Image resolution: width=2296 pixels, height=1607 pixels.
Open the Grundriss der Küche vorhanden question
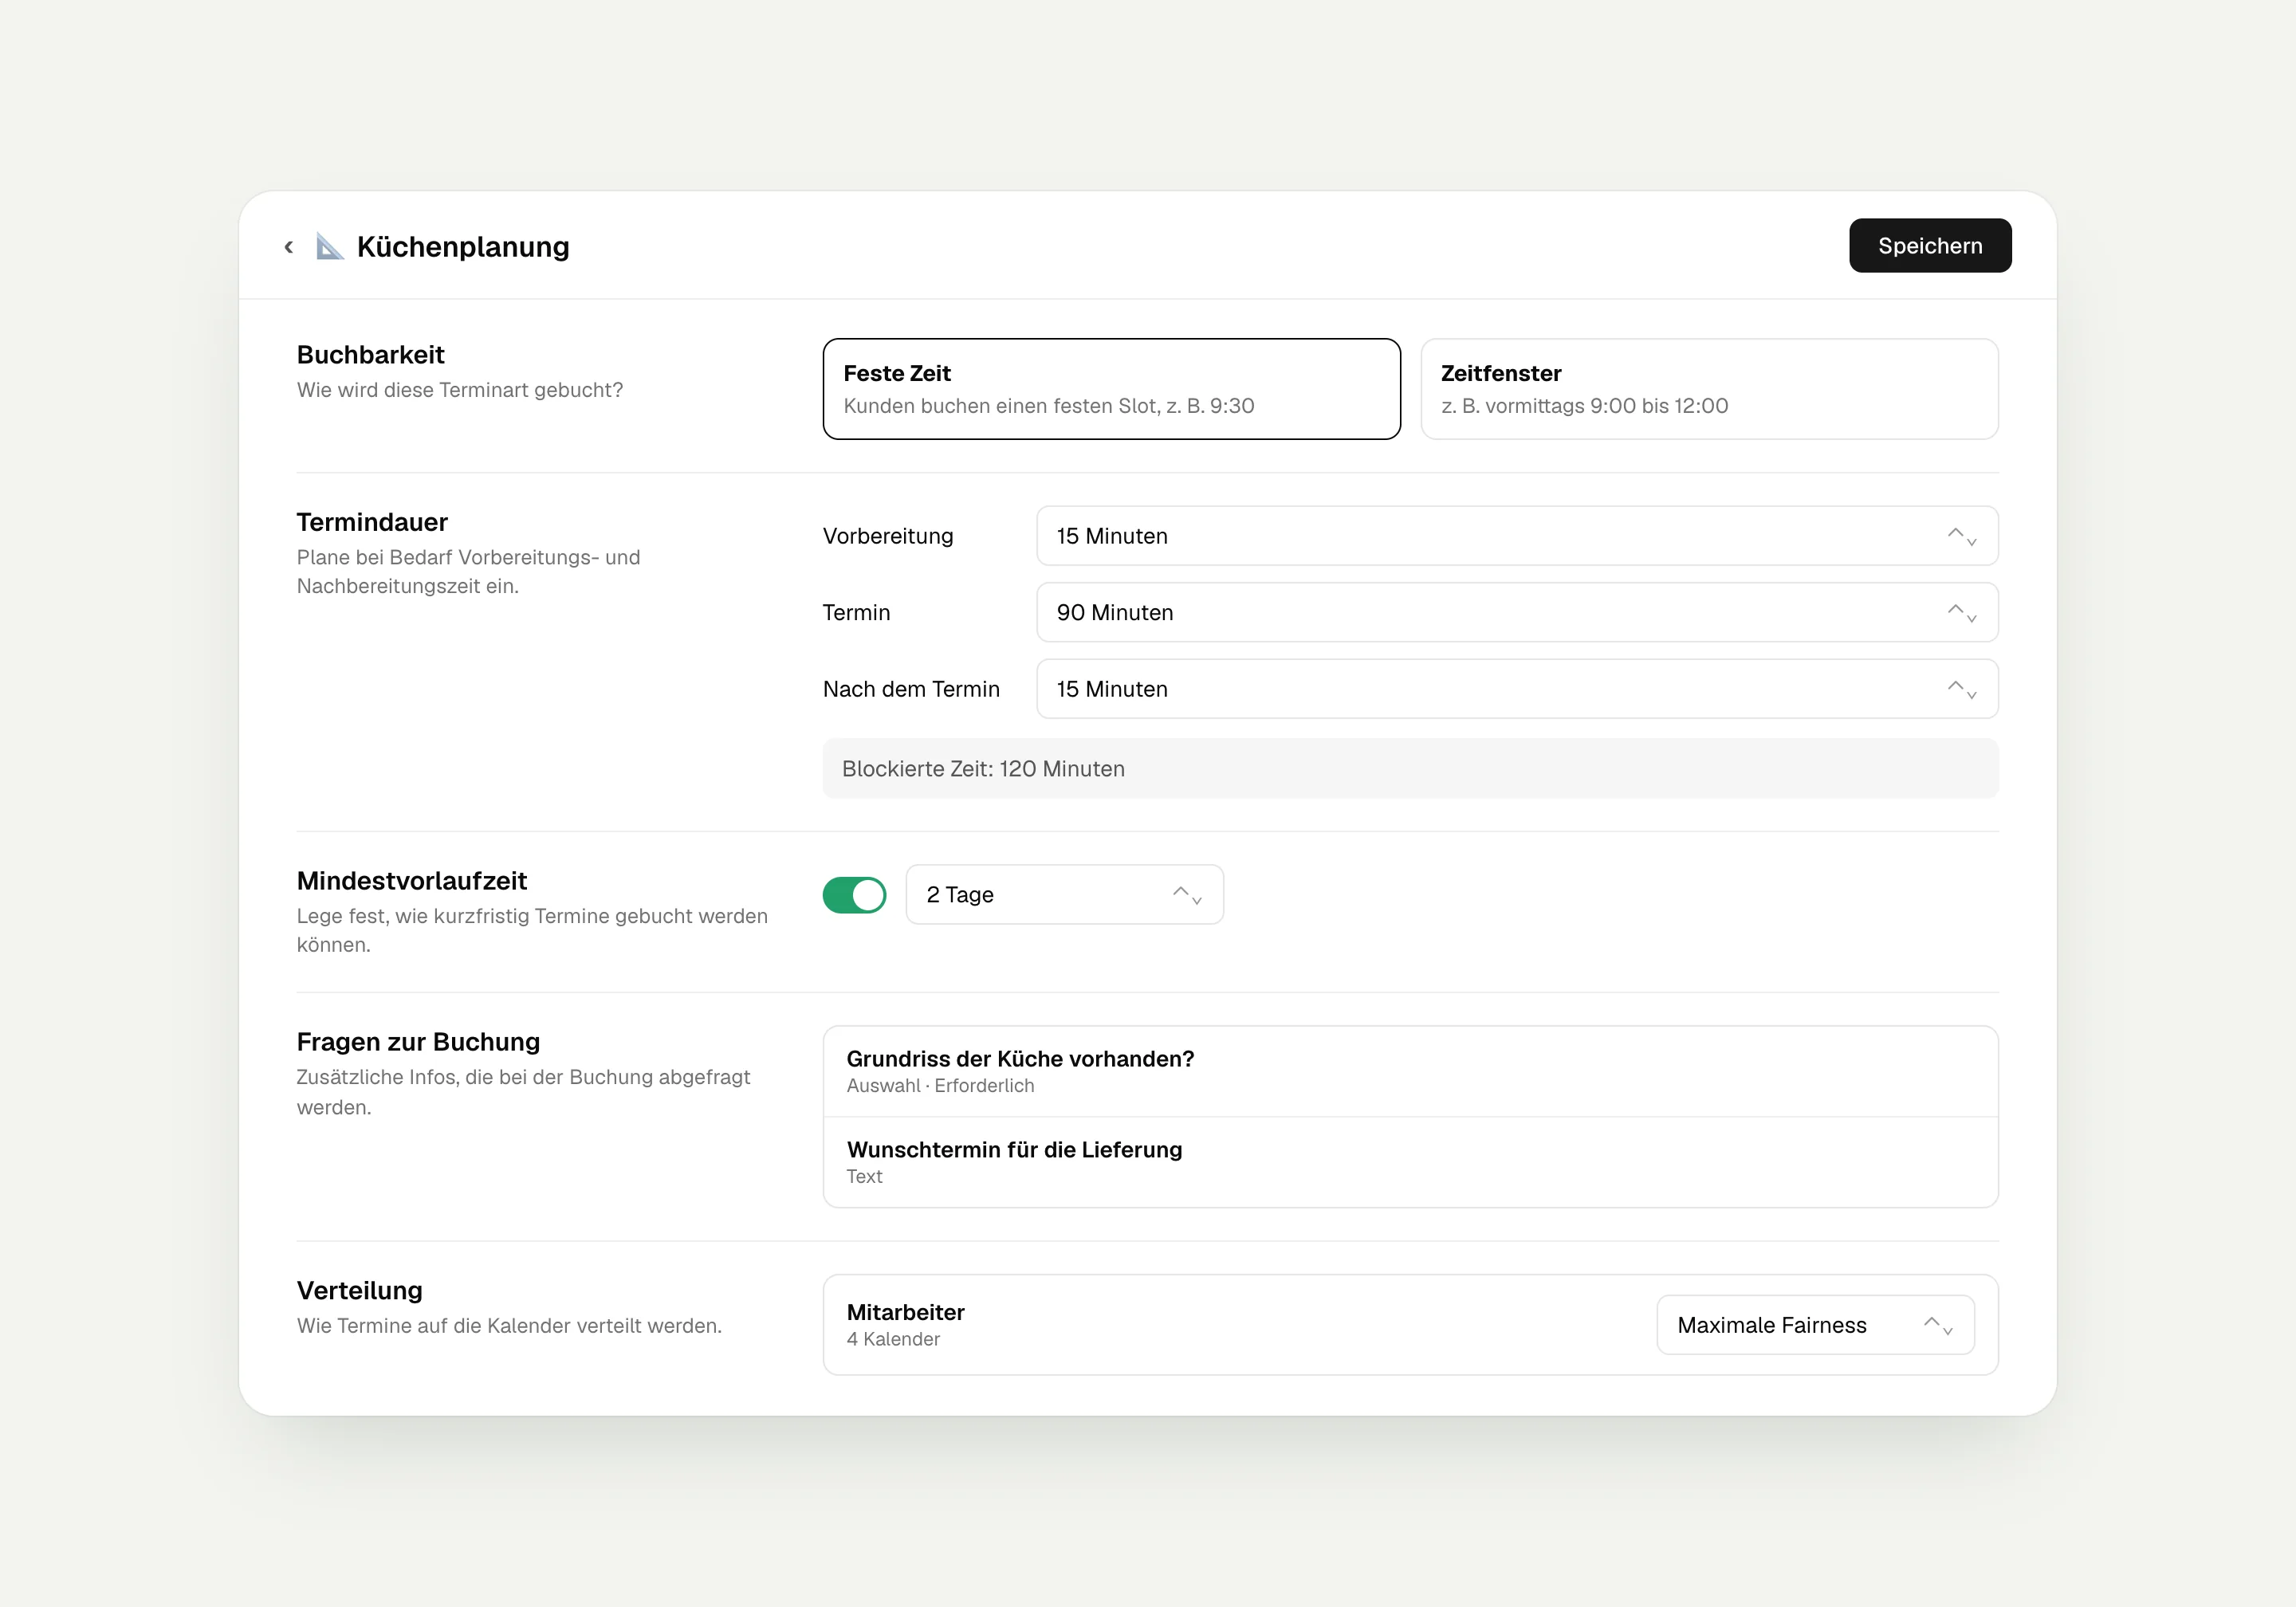tap(1410, 1071)
